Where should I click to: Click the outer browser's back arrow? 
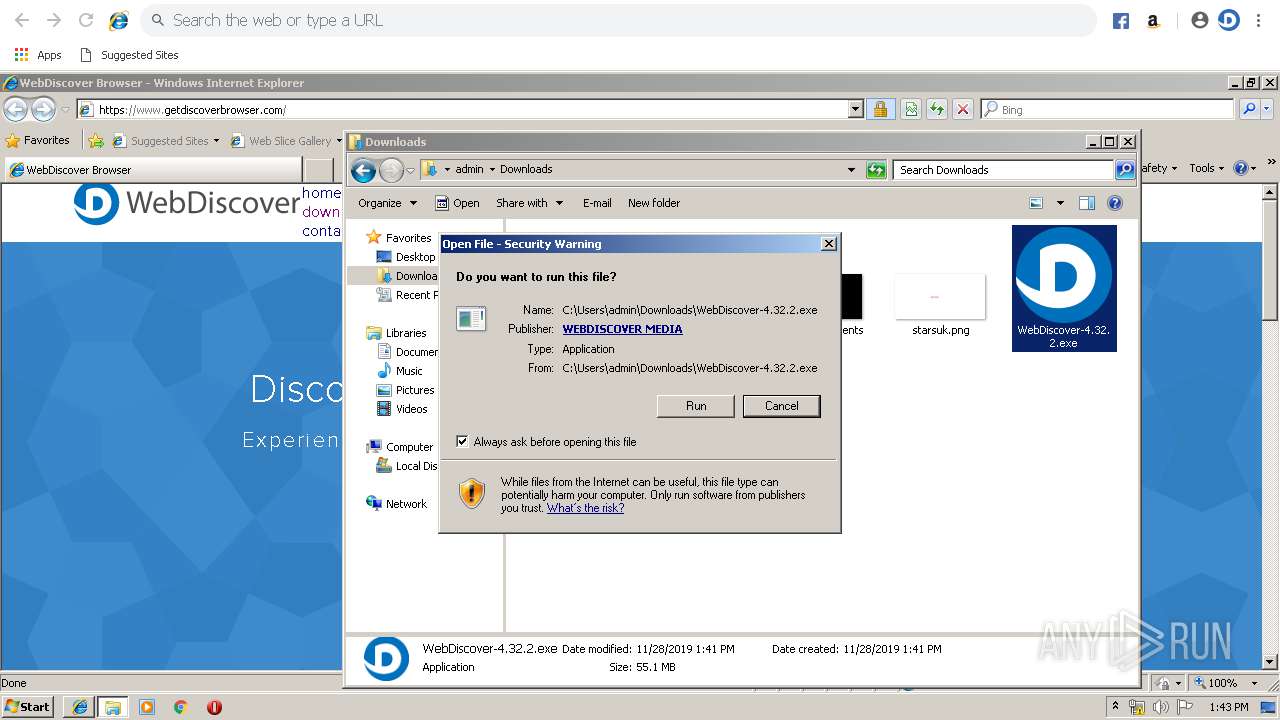[21, 20]
